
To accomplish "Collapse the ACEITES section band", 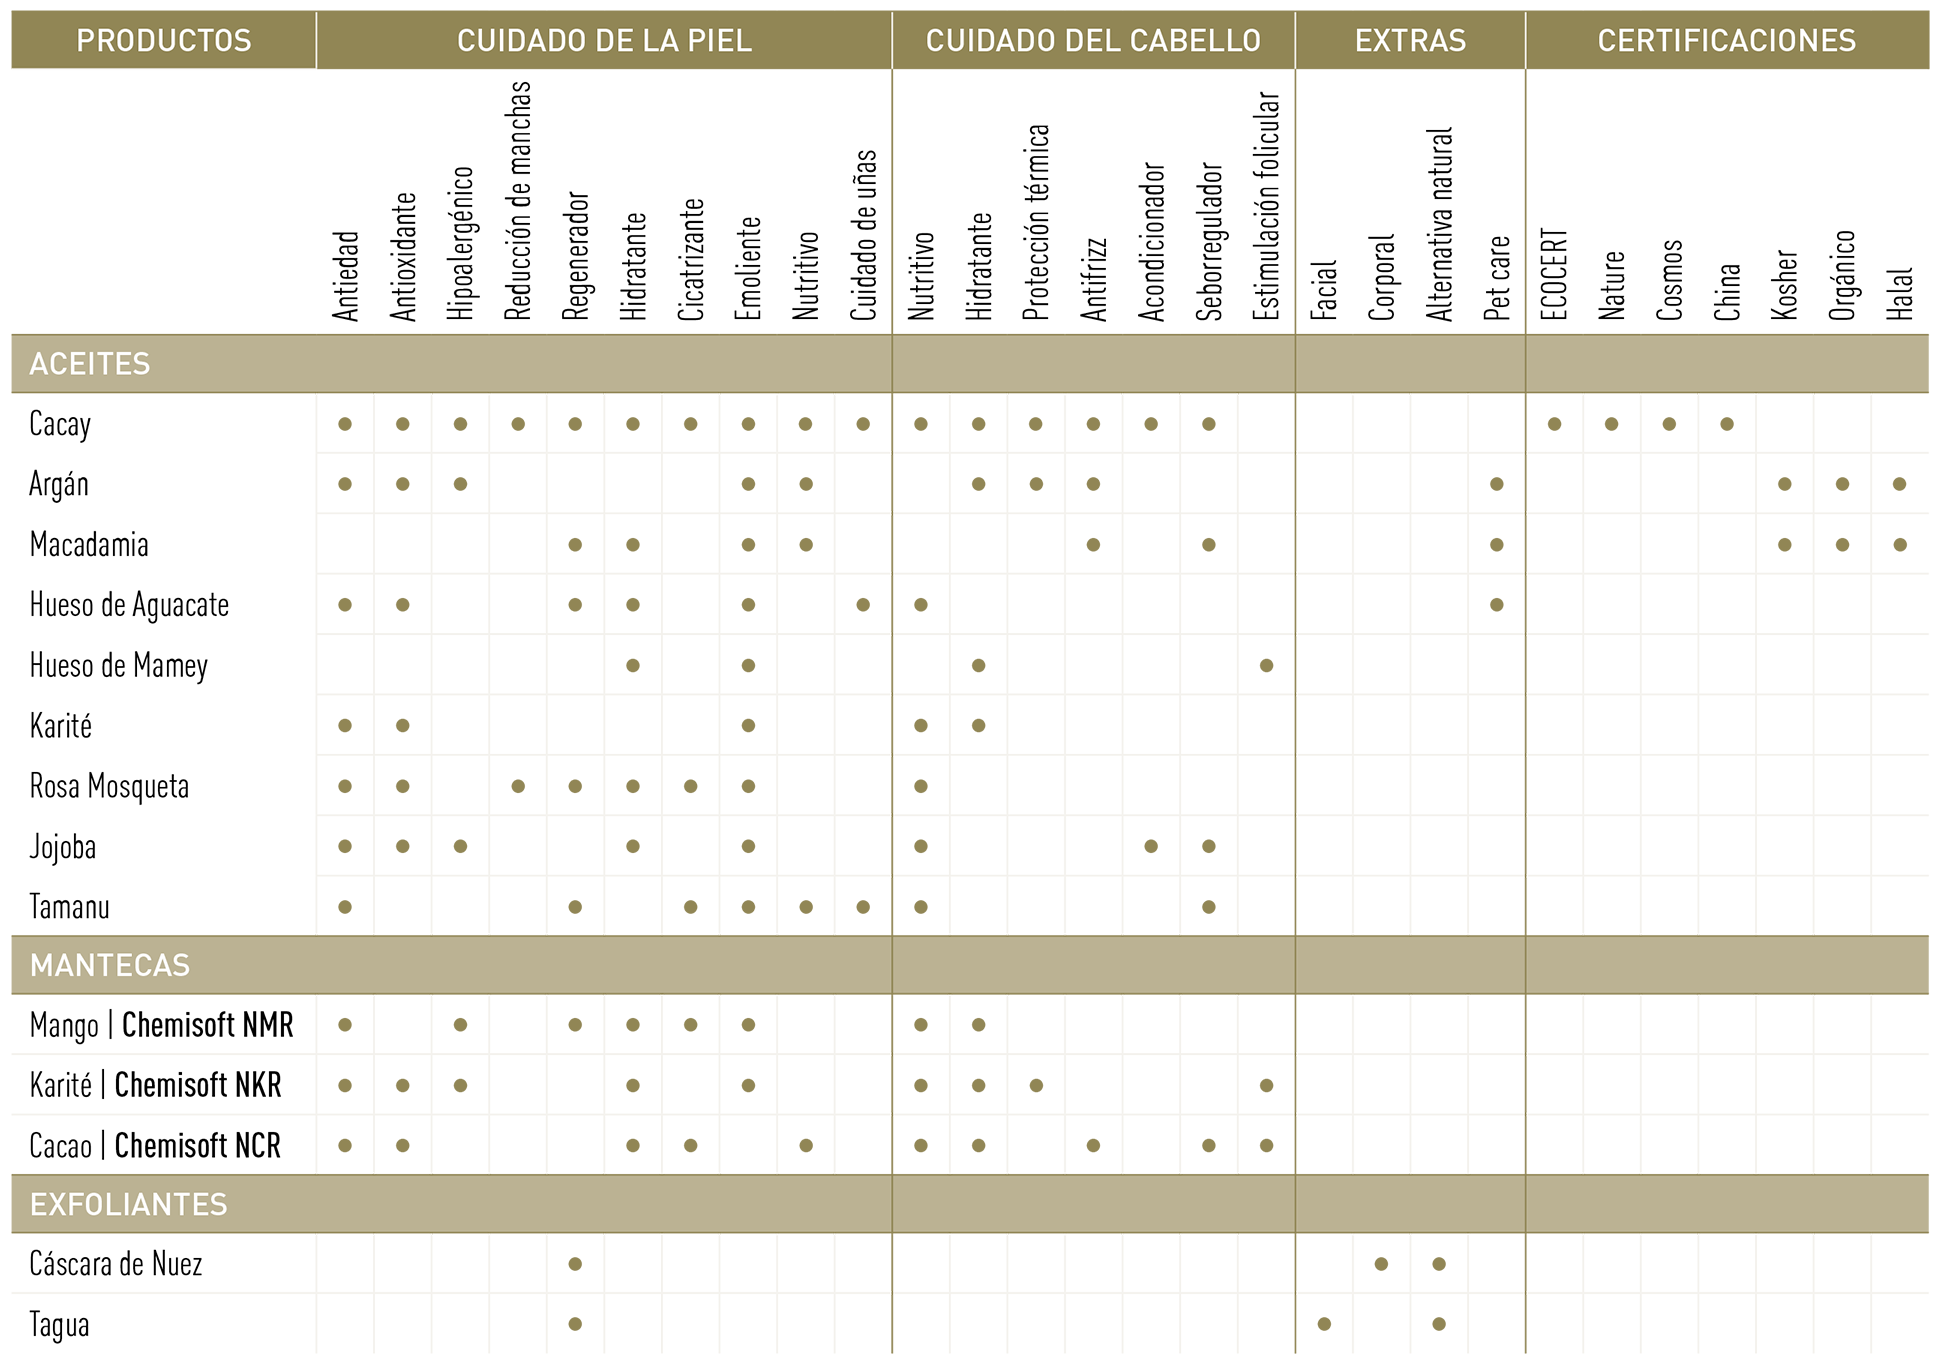I will 90,364.
